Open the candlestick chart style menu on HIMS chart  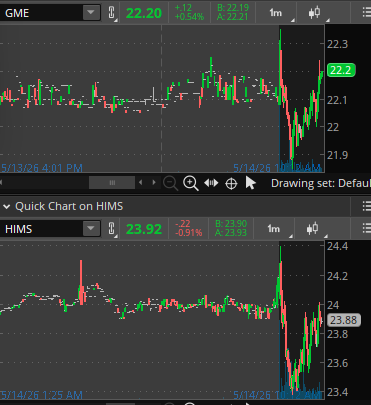(x=313, y=229)
